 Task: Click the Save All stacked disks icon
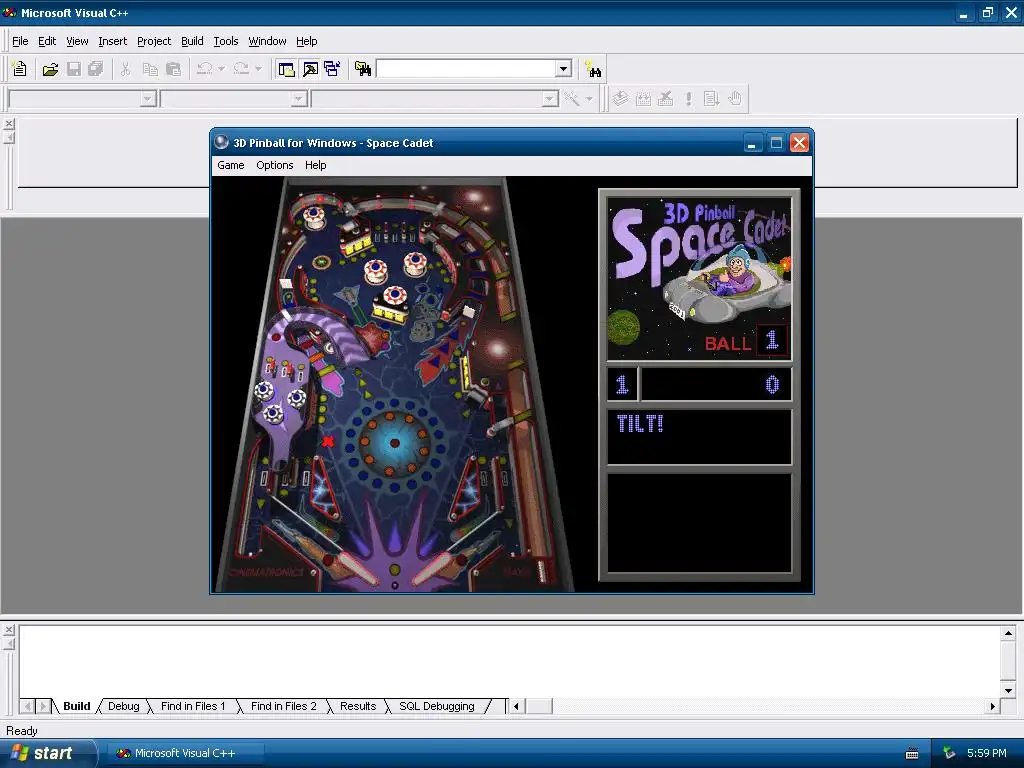click(x=95, y=69)
